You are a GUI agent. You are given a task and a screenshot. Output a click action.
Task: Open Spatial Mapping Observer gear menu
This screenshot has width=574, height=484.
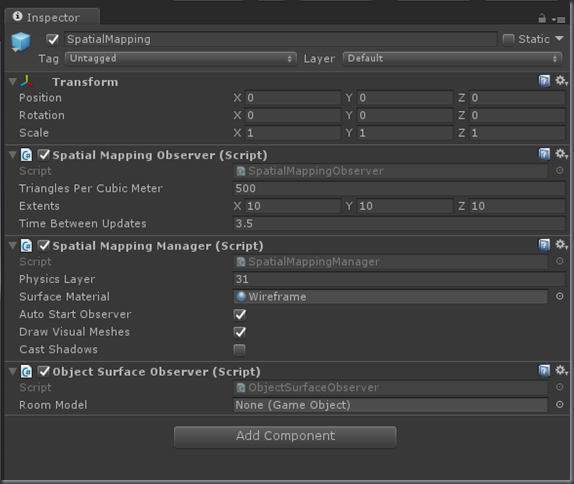click(x=561, y=154)
